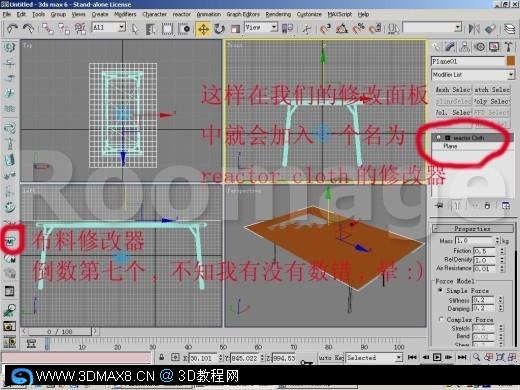Toggle the Window/Crossing selection mode
Viewport: 520px width, 390px height.
(x=184, y=29)
